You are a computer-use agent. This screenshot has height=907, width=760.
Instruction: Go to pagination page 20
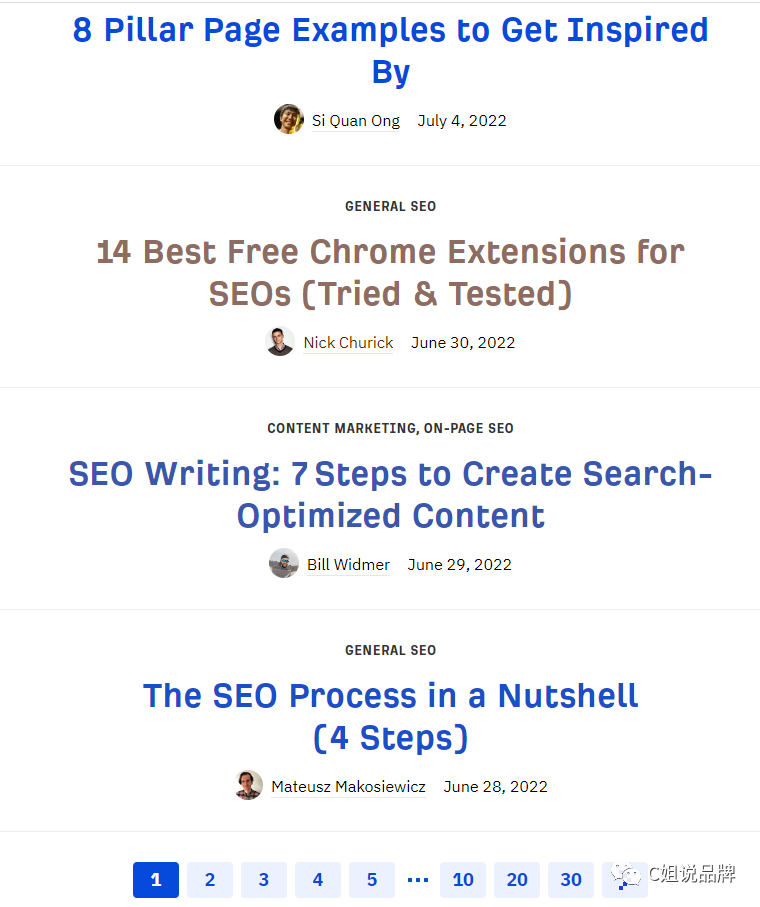click(x=517, y=880)
